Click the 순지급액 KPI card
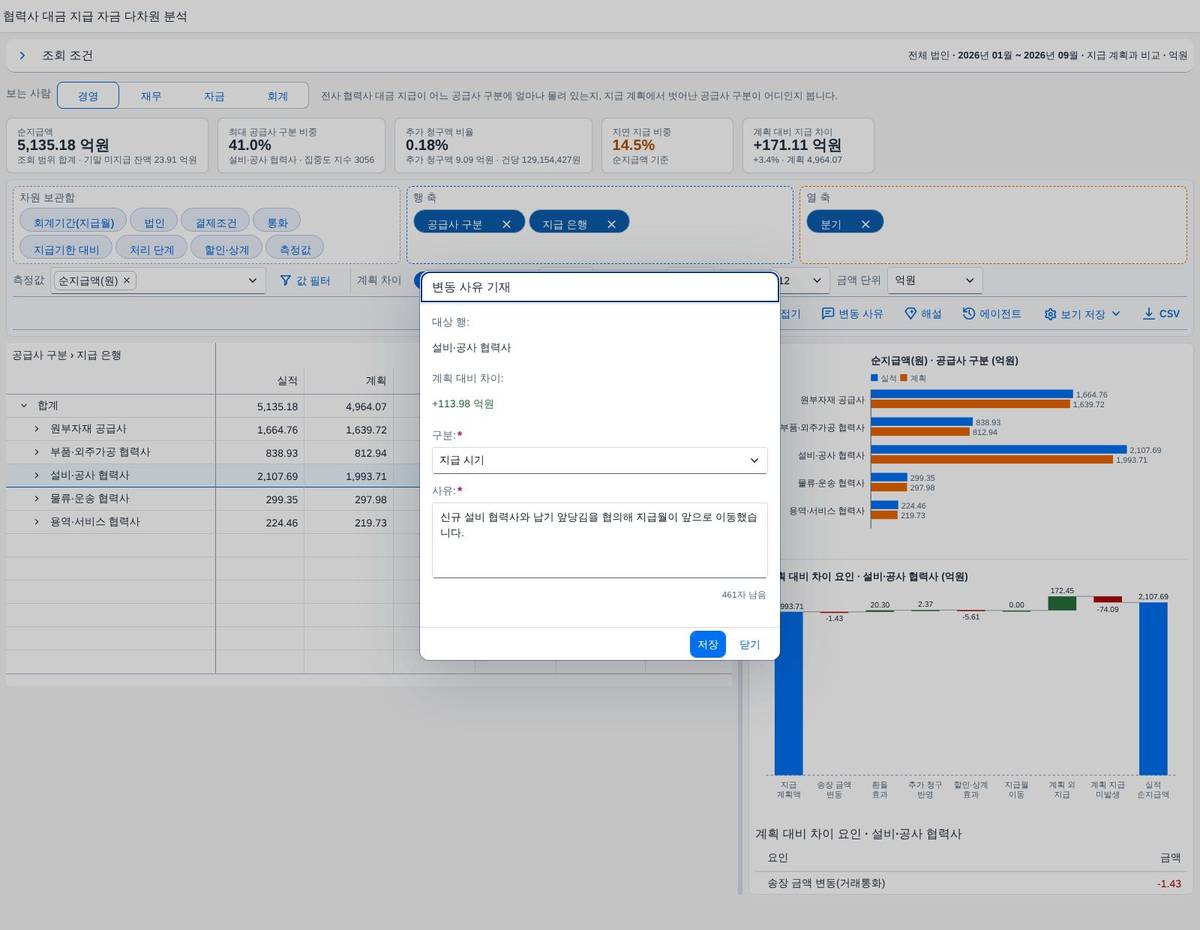Image resolution: width=1200 pixels, height=930 pixels. pos(108,145)
